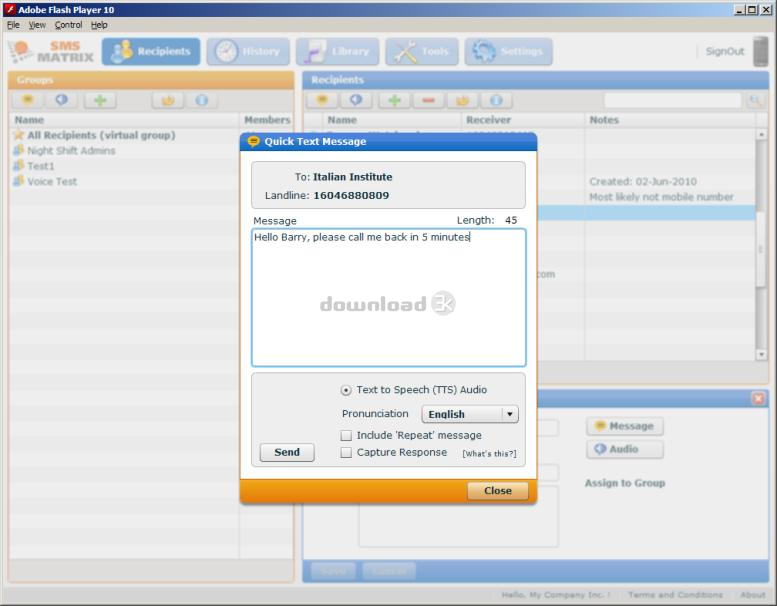777x606 pixels.
Task: Select Text to Speech (TTS) Audio radio
Action: (346, 390)
